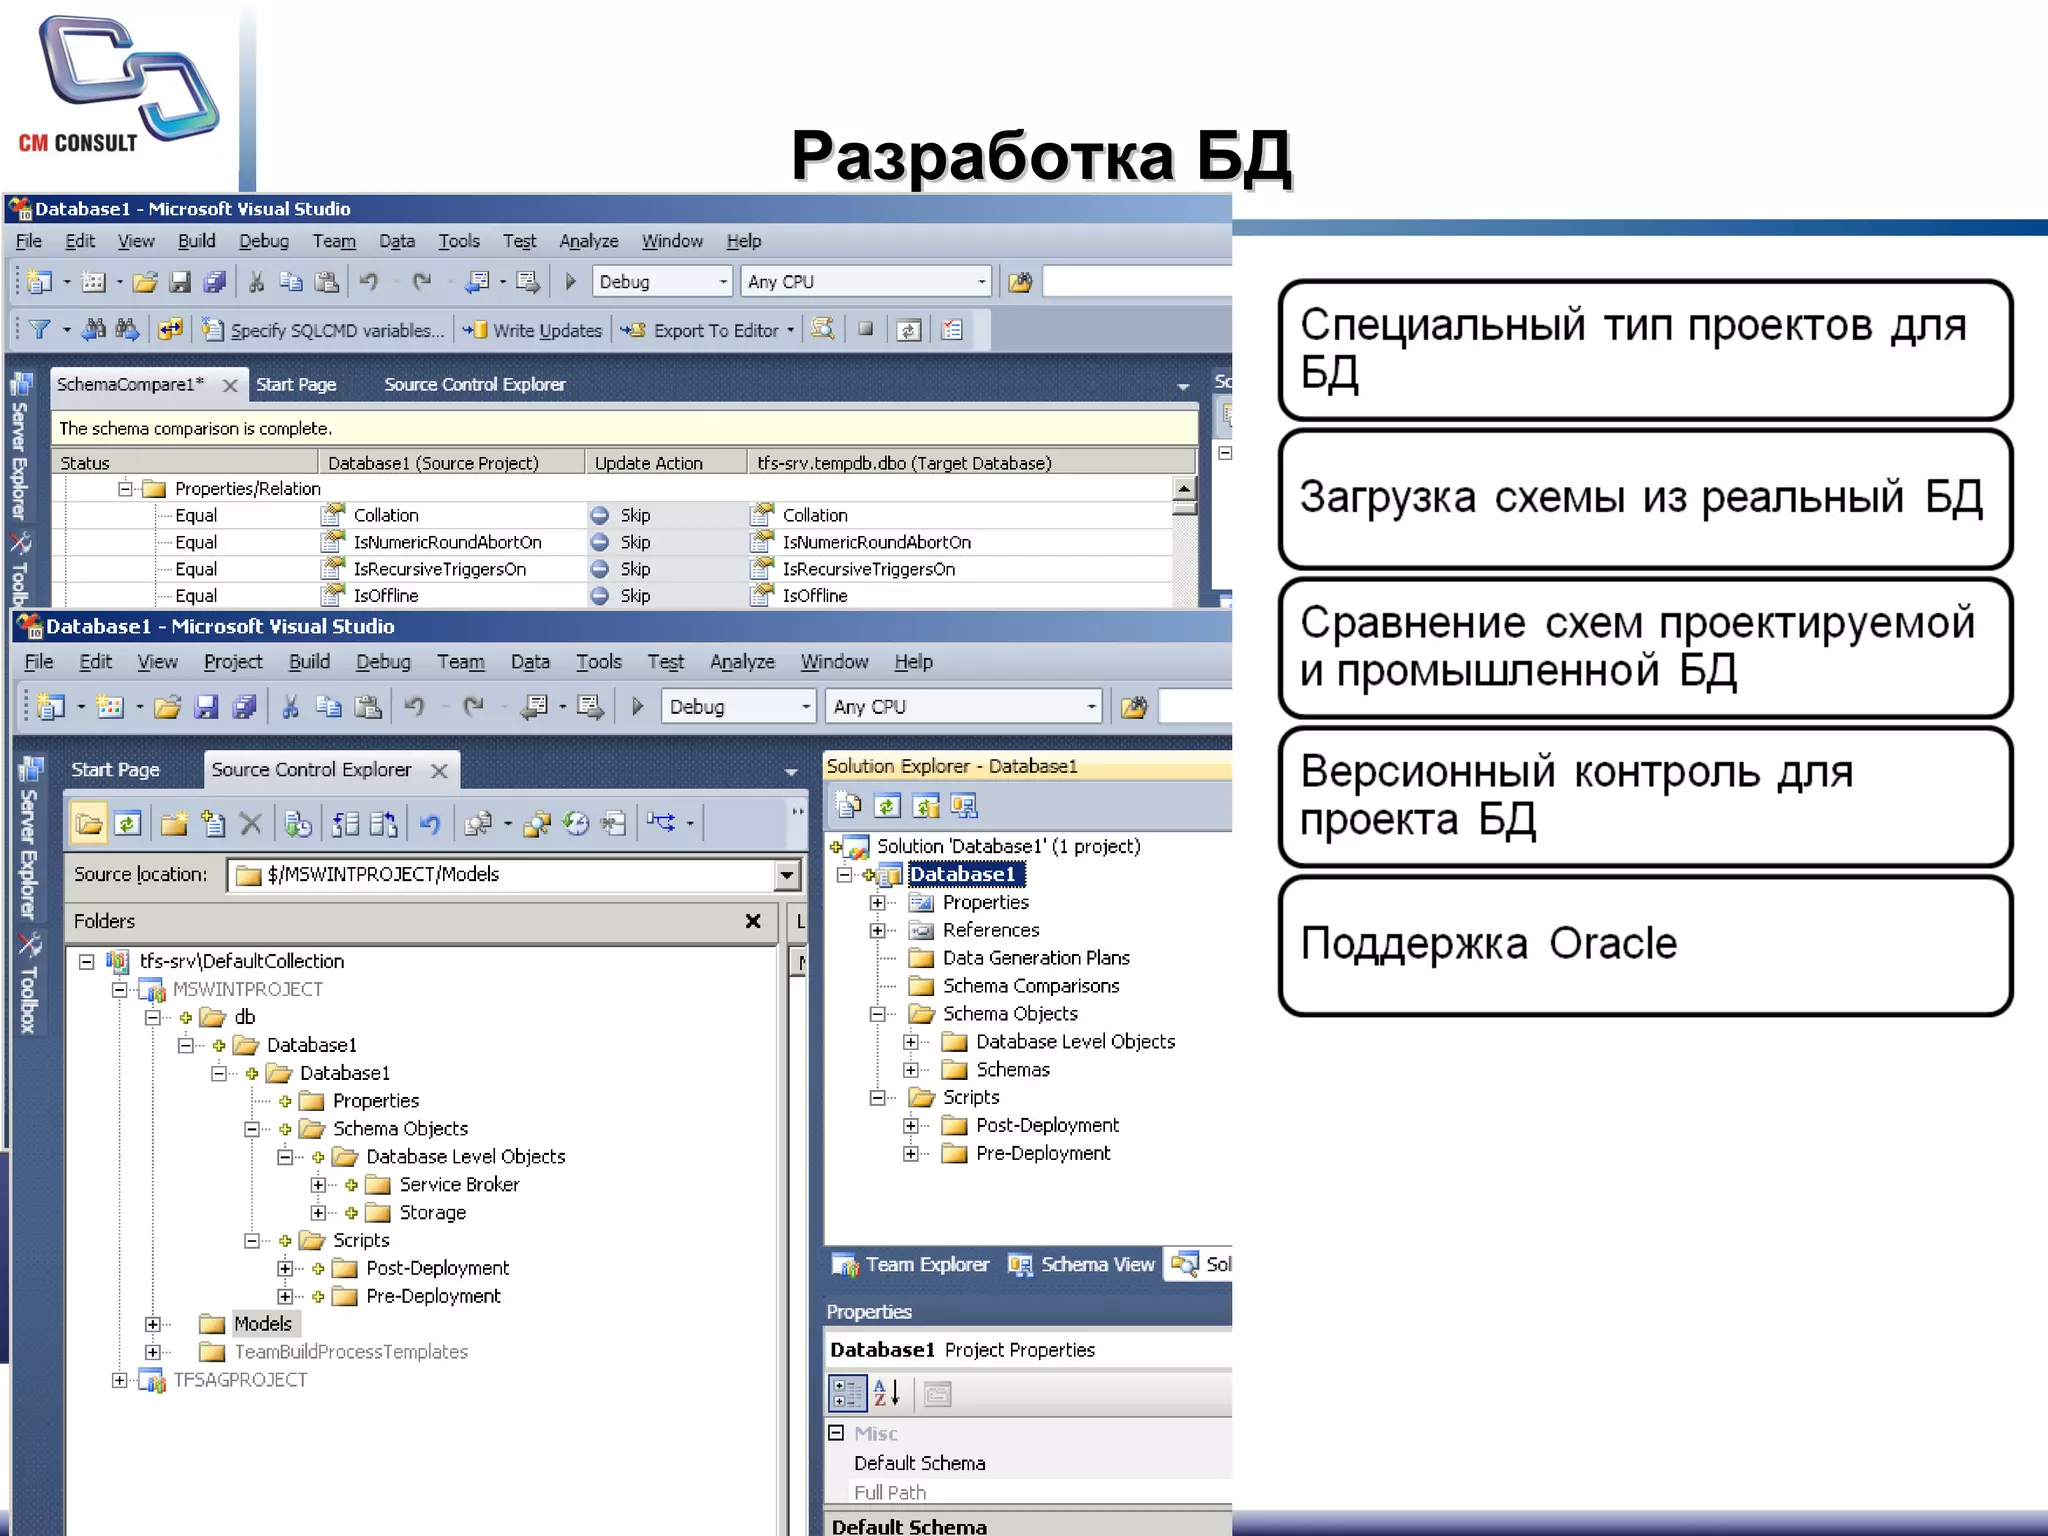Open Analyze menu in lower window
Image resolution: width=2048 pixels, height=1536 pixels.
pyautogui.click(x=742, y=662)
